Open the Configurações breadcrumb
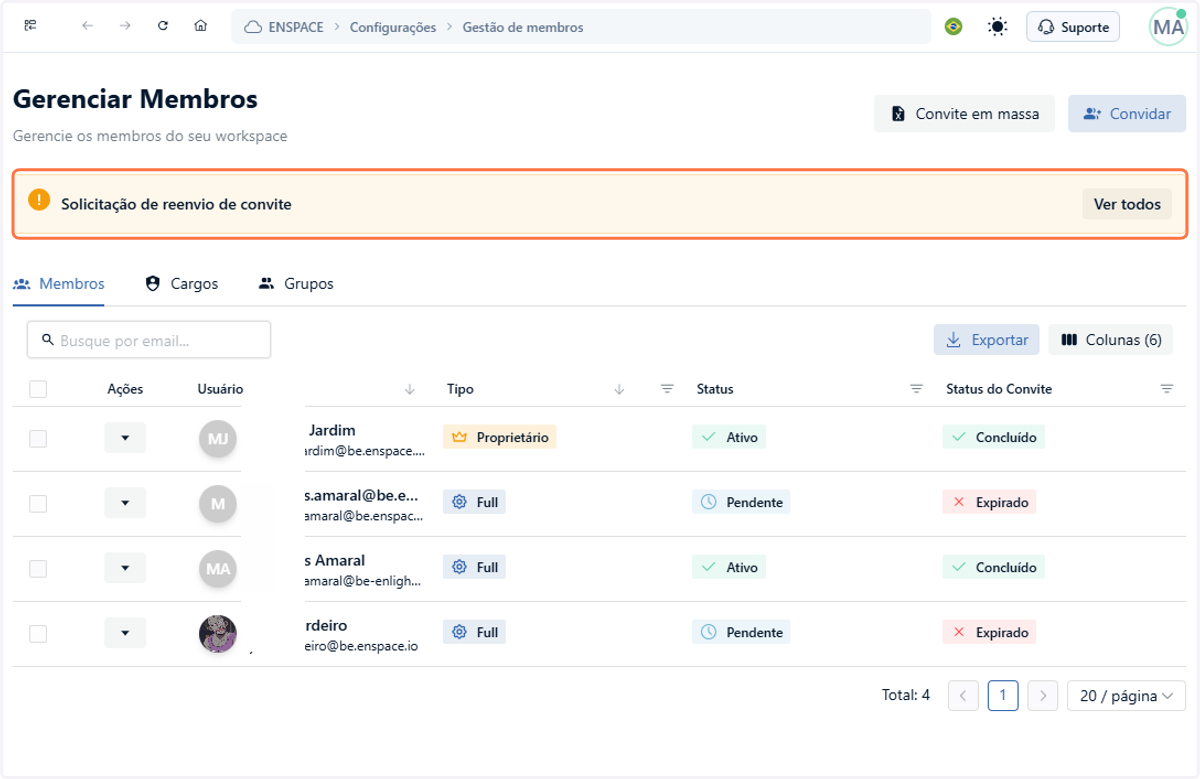The image size is (1200, 779). click(x=393, y=27)
